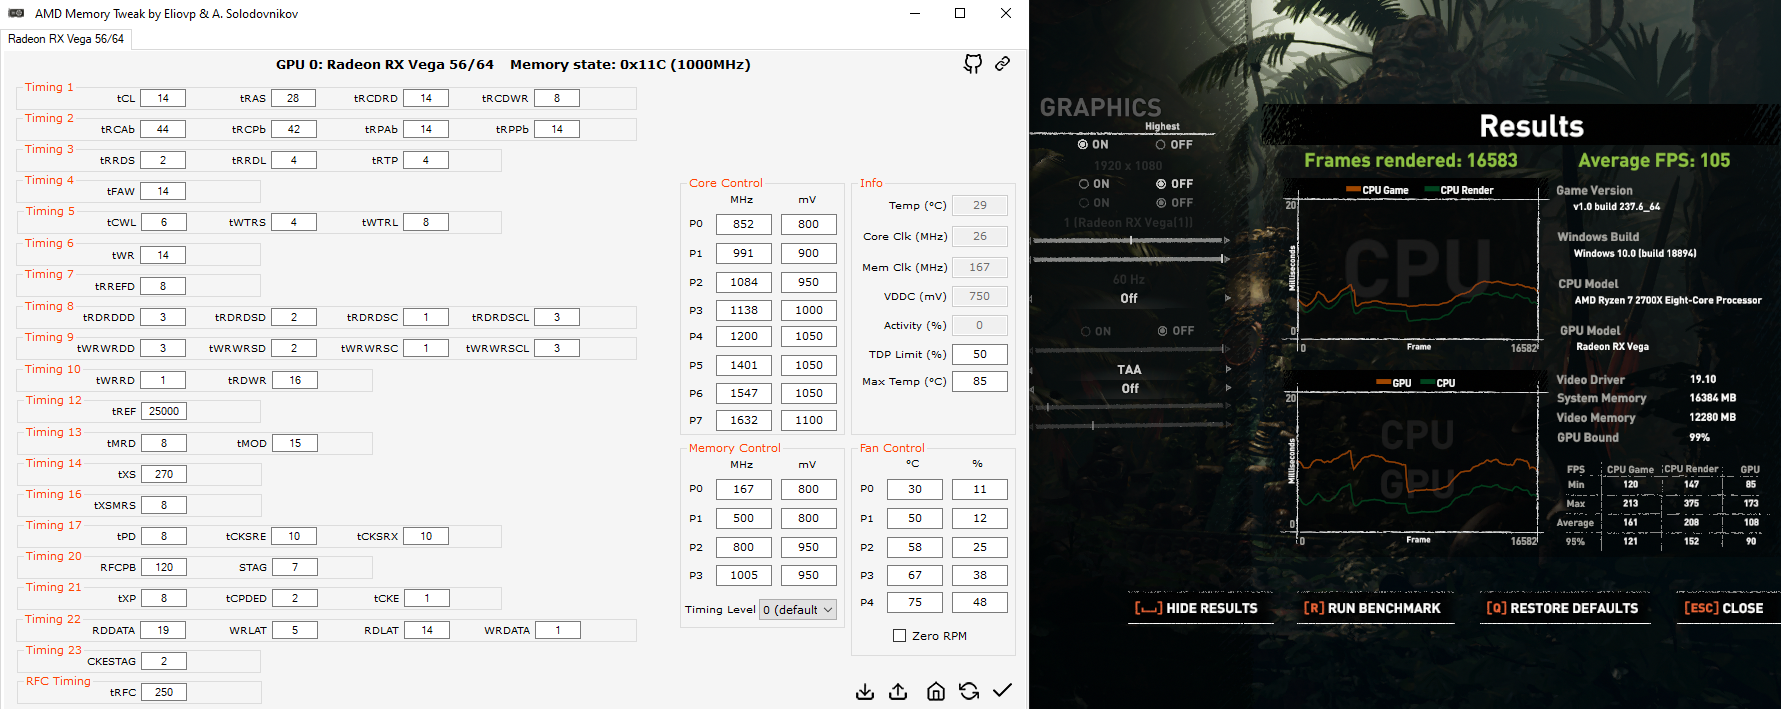Minimize the AMD Memory Tweak window
The width and height of the screenshot is (1781, 709).
point(915,13)
